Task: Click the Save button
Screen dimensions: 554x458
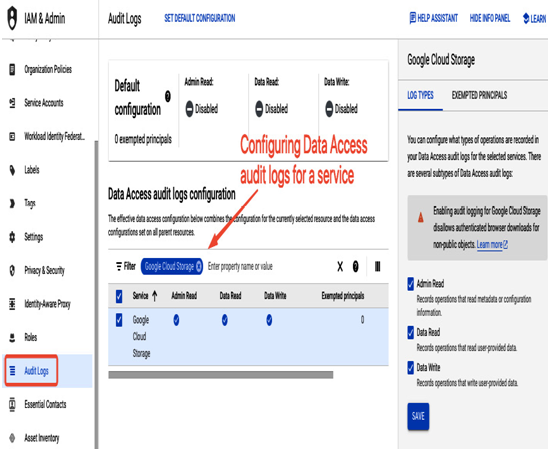Action: [x=418, y=416]
